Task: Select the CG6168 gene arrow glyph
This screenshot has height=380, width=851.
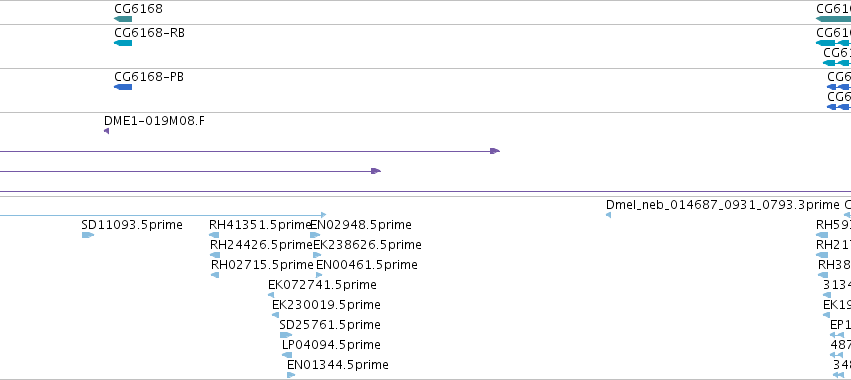Action: (x=123, y=19)
